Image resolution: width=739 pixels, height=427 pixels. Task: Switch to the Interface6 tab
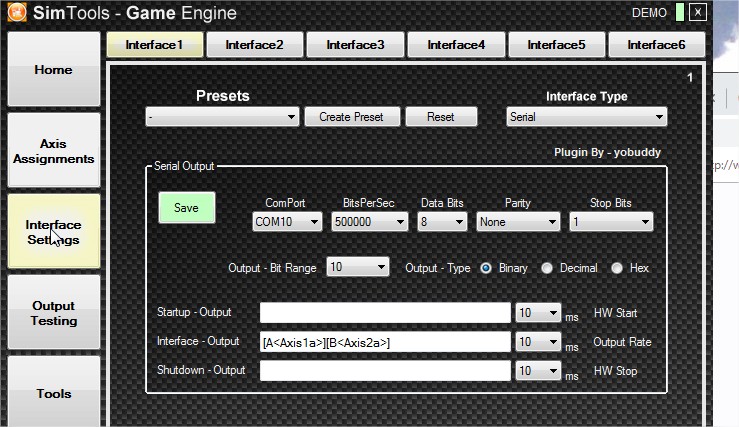click(657, 45)
